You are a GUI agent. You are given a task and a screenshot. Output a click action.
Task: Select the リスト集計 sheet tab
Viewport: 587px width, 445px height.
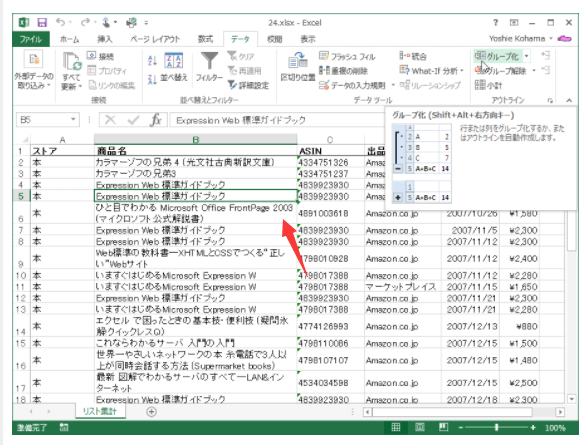click(x=100, y=411)
